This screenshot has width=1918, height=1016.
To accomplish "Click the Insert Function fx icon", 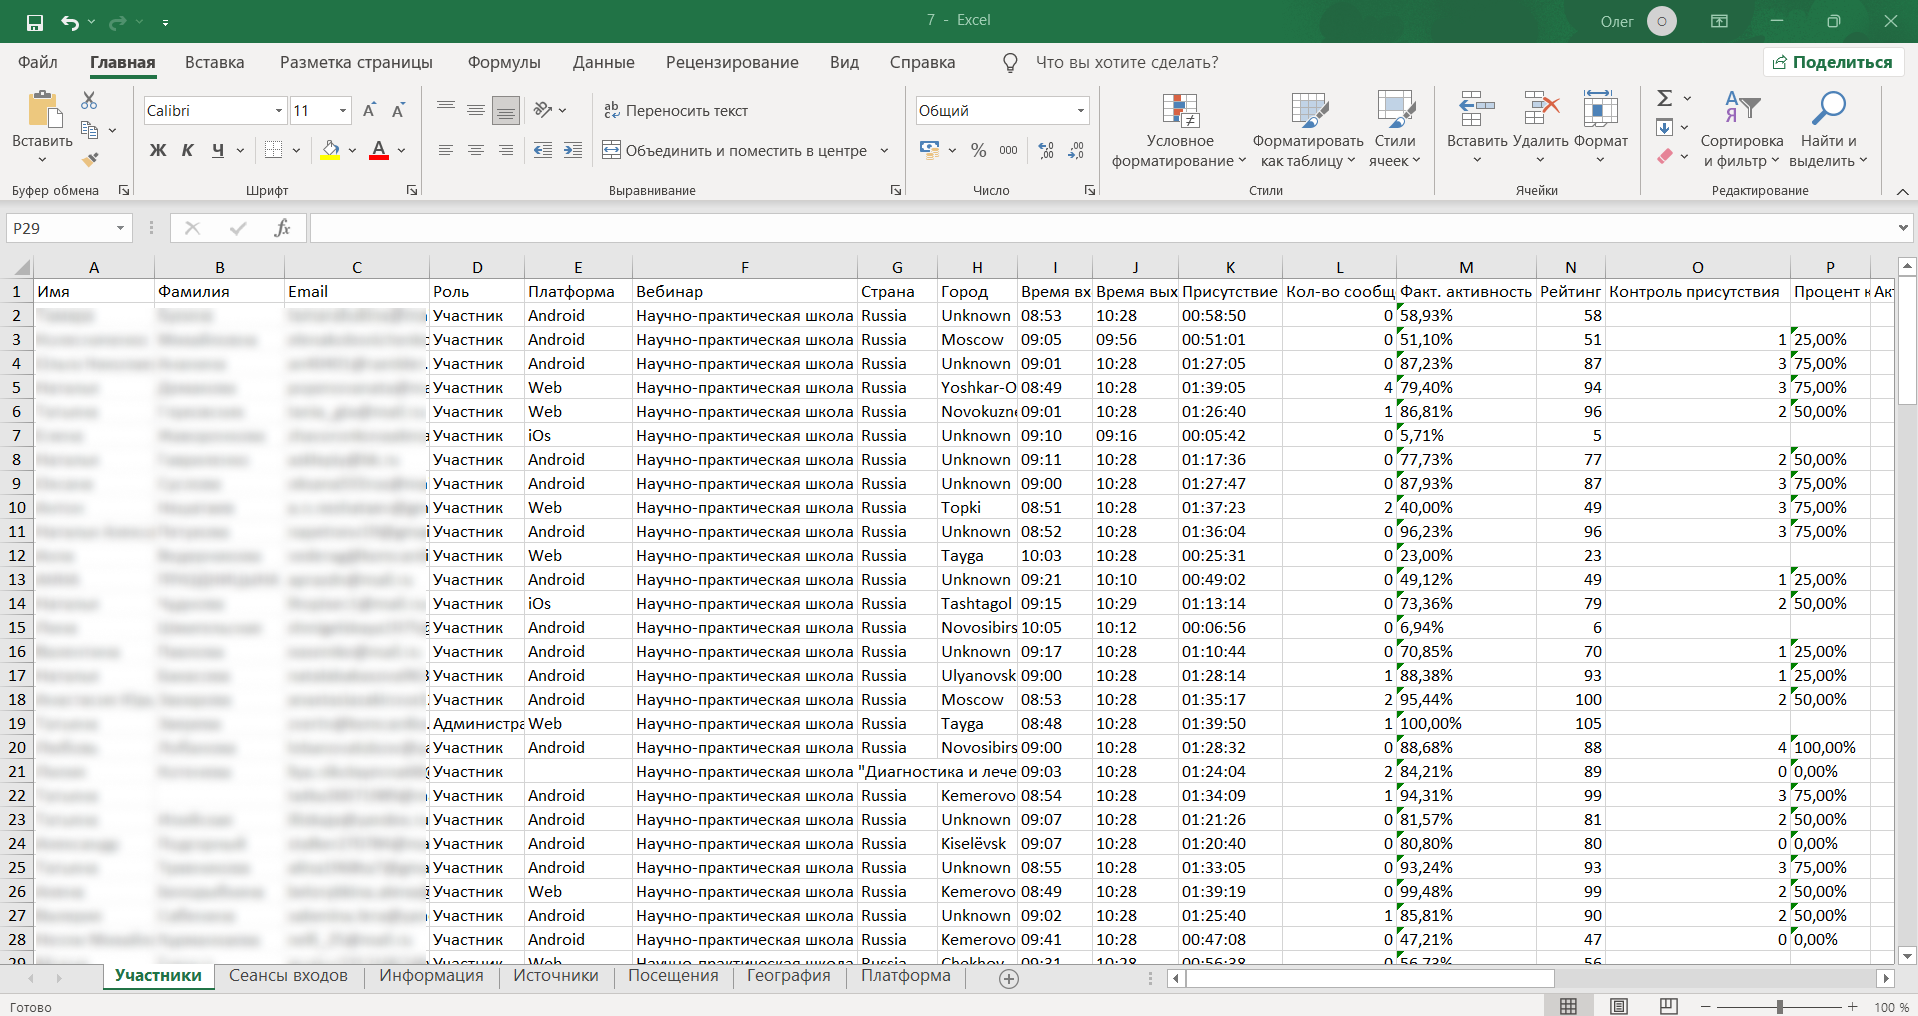I will [x=282, y=228].
